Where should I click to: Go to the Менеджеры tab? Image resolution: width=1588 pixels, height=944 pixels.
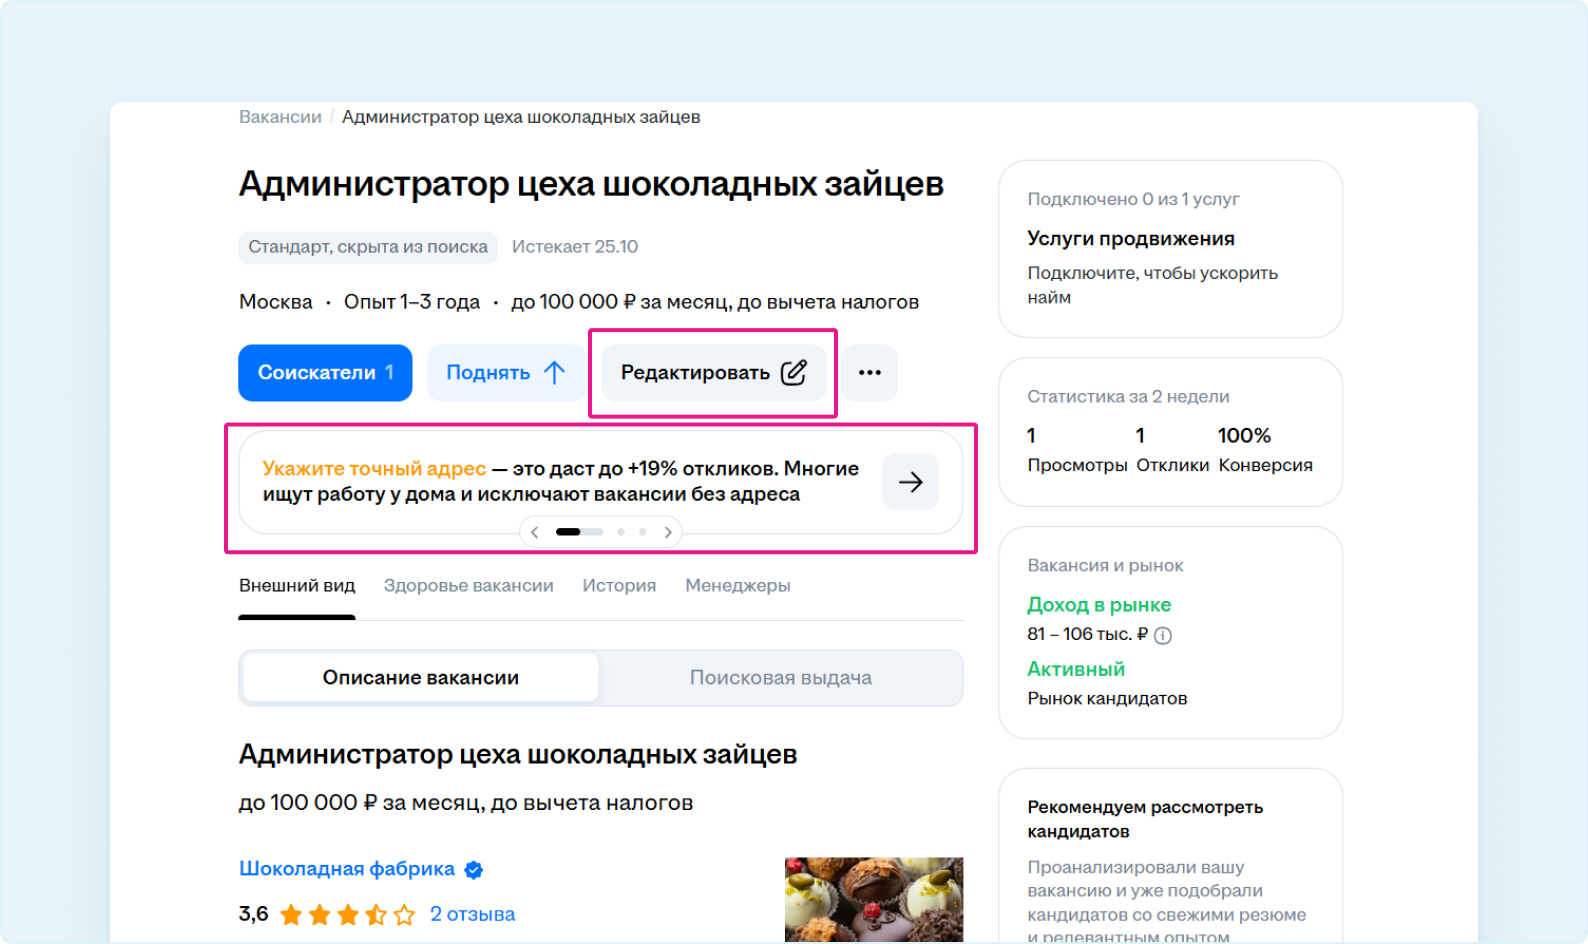(737, 586)
